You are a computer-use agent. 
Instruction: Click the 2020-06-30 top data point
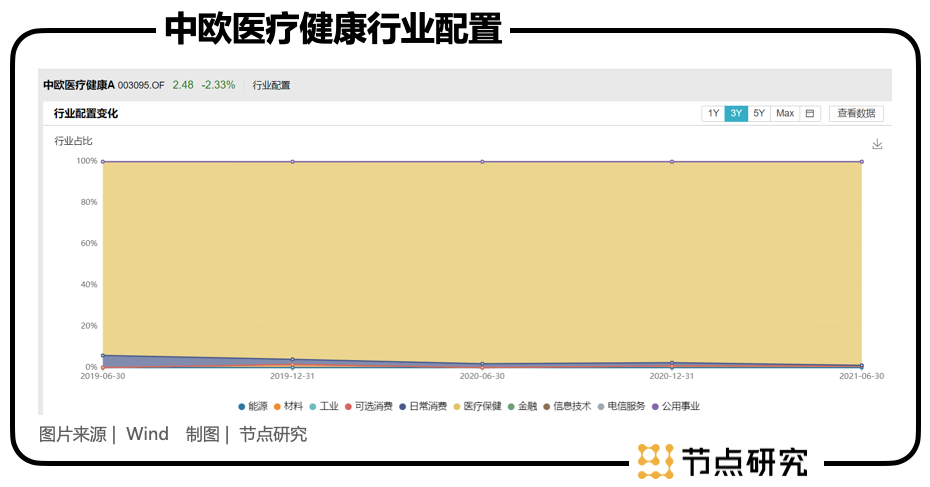tap(482, 161)
